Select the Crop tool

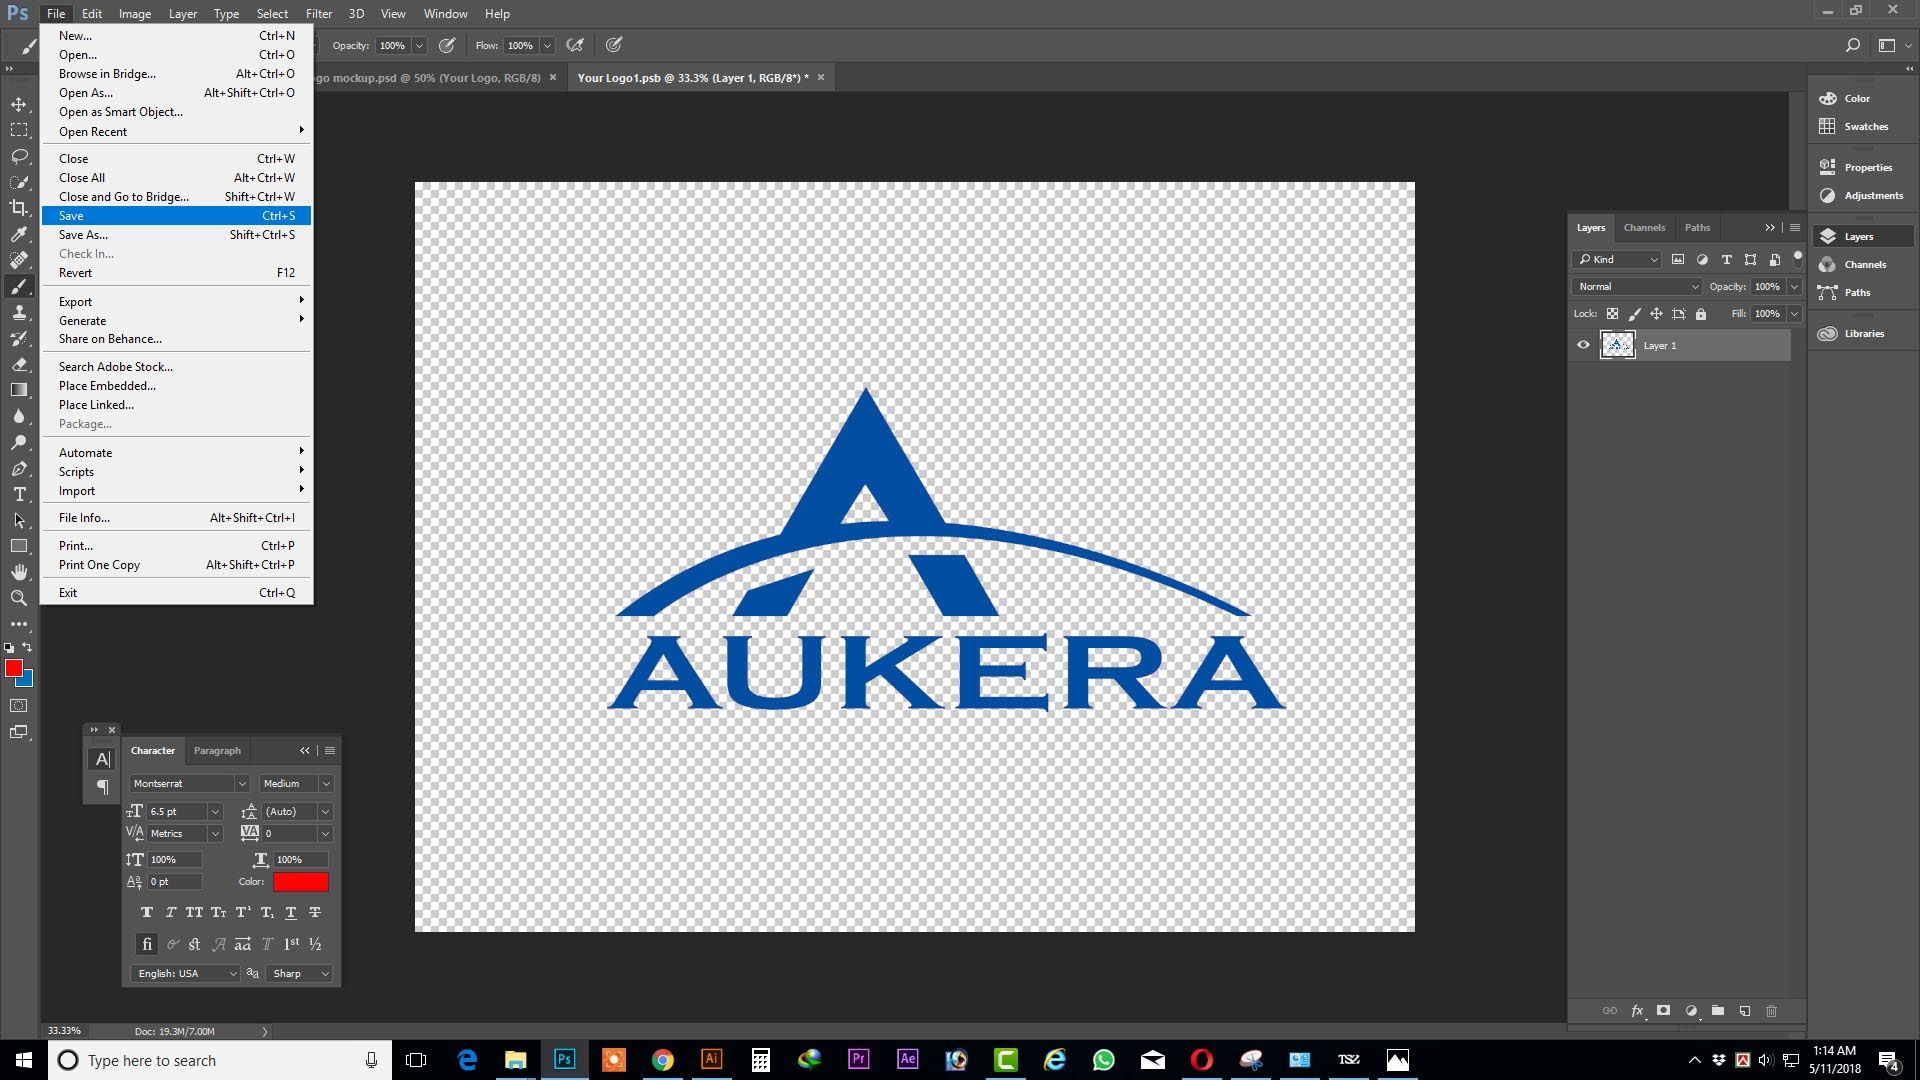click(19, 208)
